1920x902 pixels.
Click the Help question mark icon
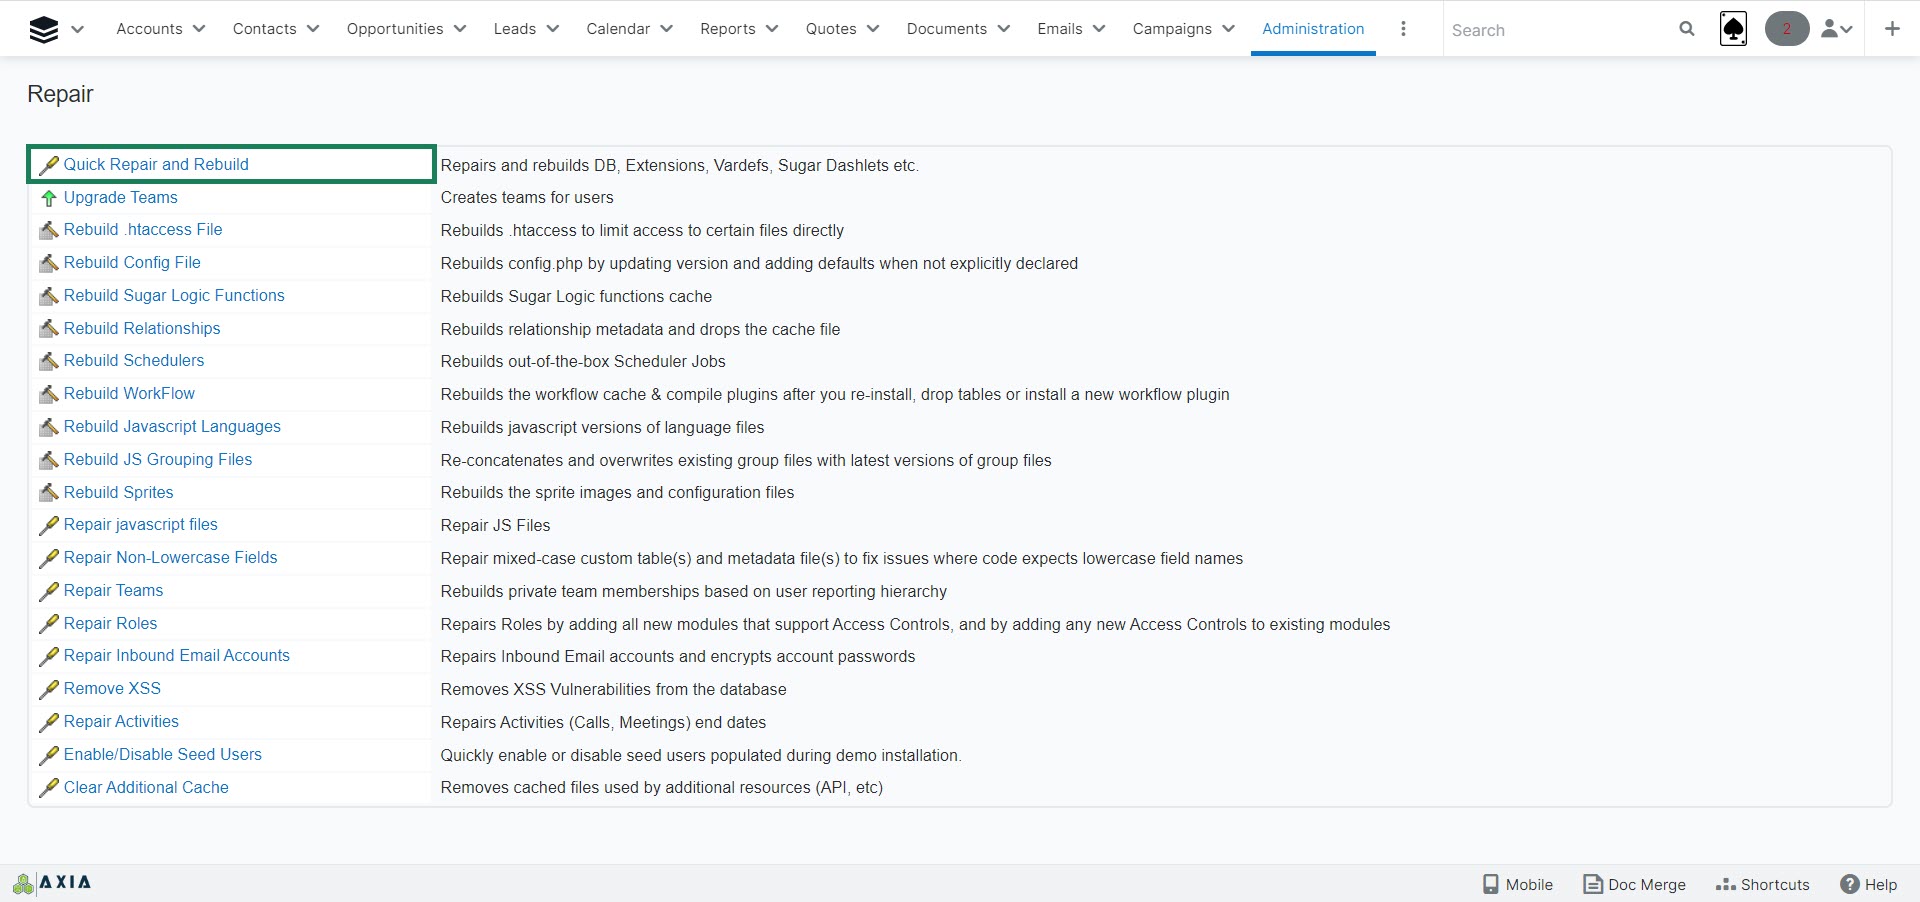1850,884
